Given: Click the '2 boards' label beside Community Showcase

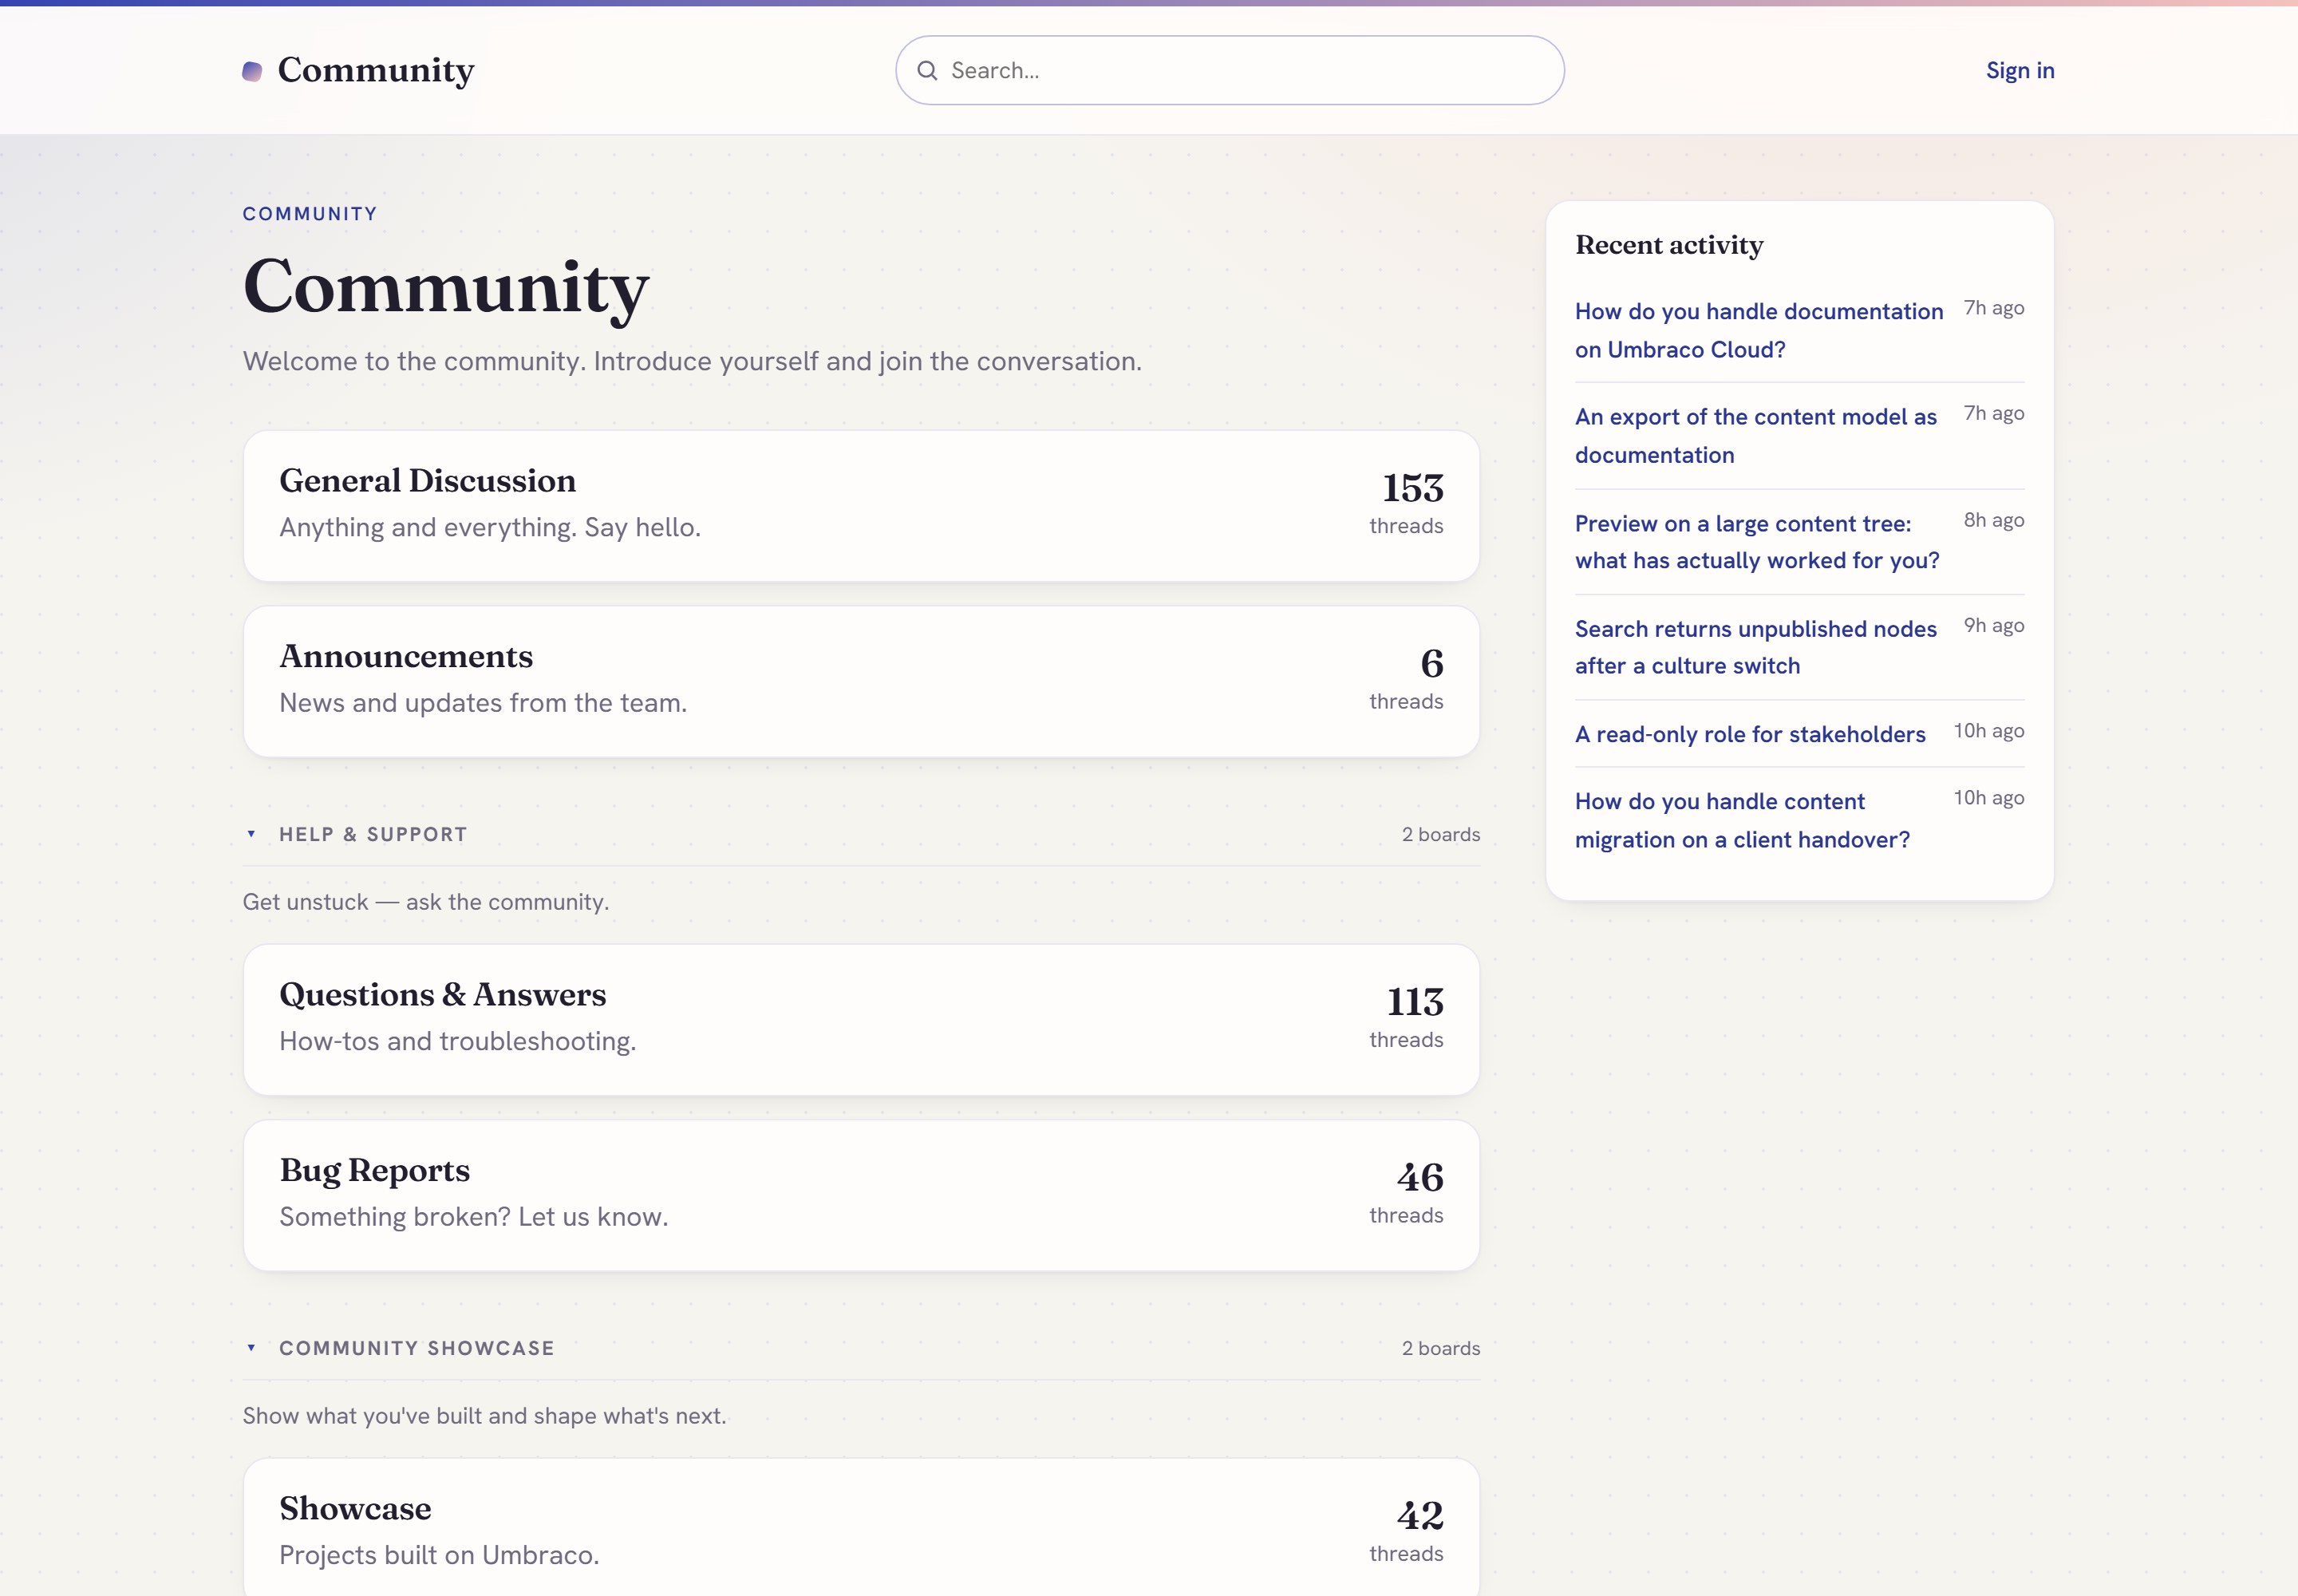Looking at the screenshot, I should click(x=1440, y=1348).
